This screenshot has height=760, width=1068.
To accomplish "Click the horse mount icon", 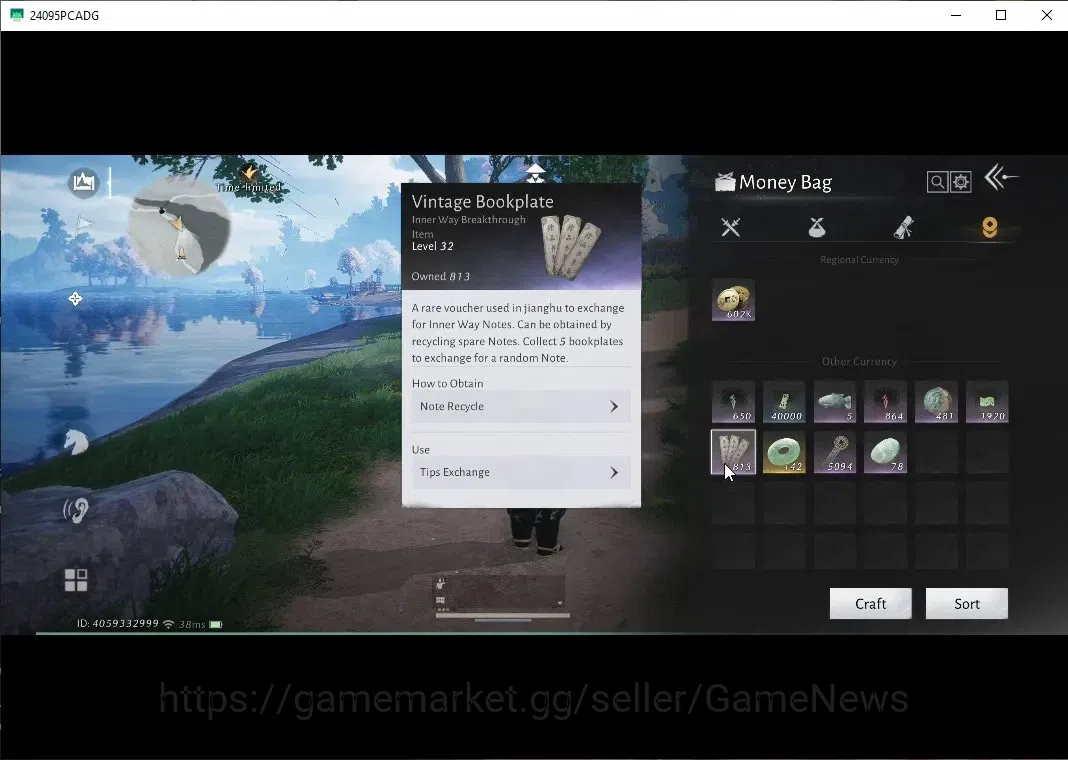I will click(x=76, y=442).
